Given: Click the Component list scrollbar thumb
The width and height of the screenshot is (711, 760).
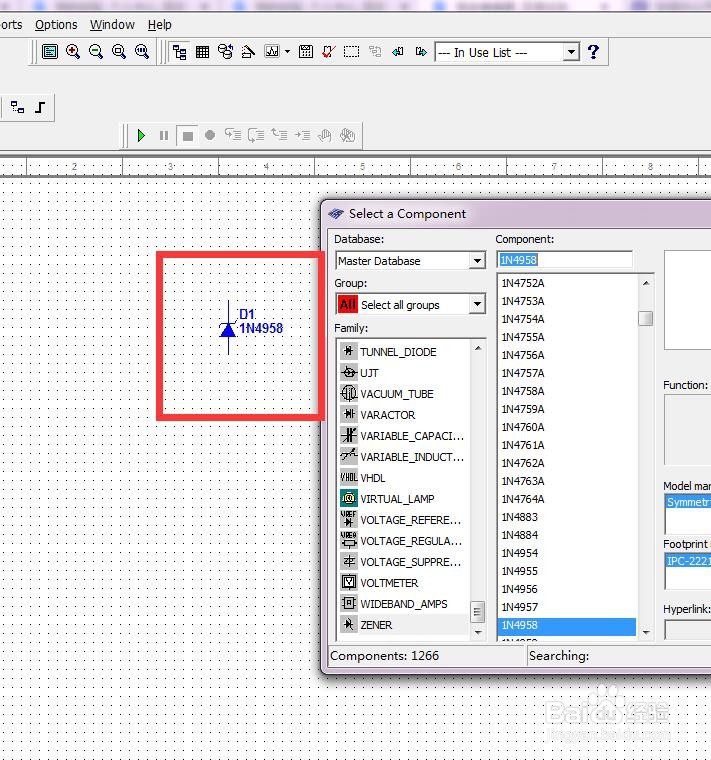Looking at the screenshot, I should tap(646, 318).
